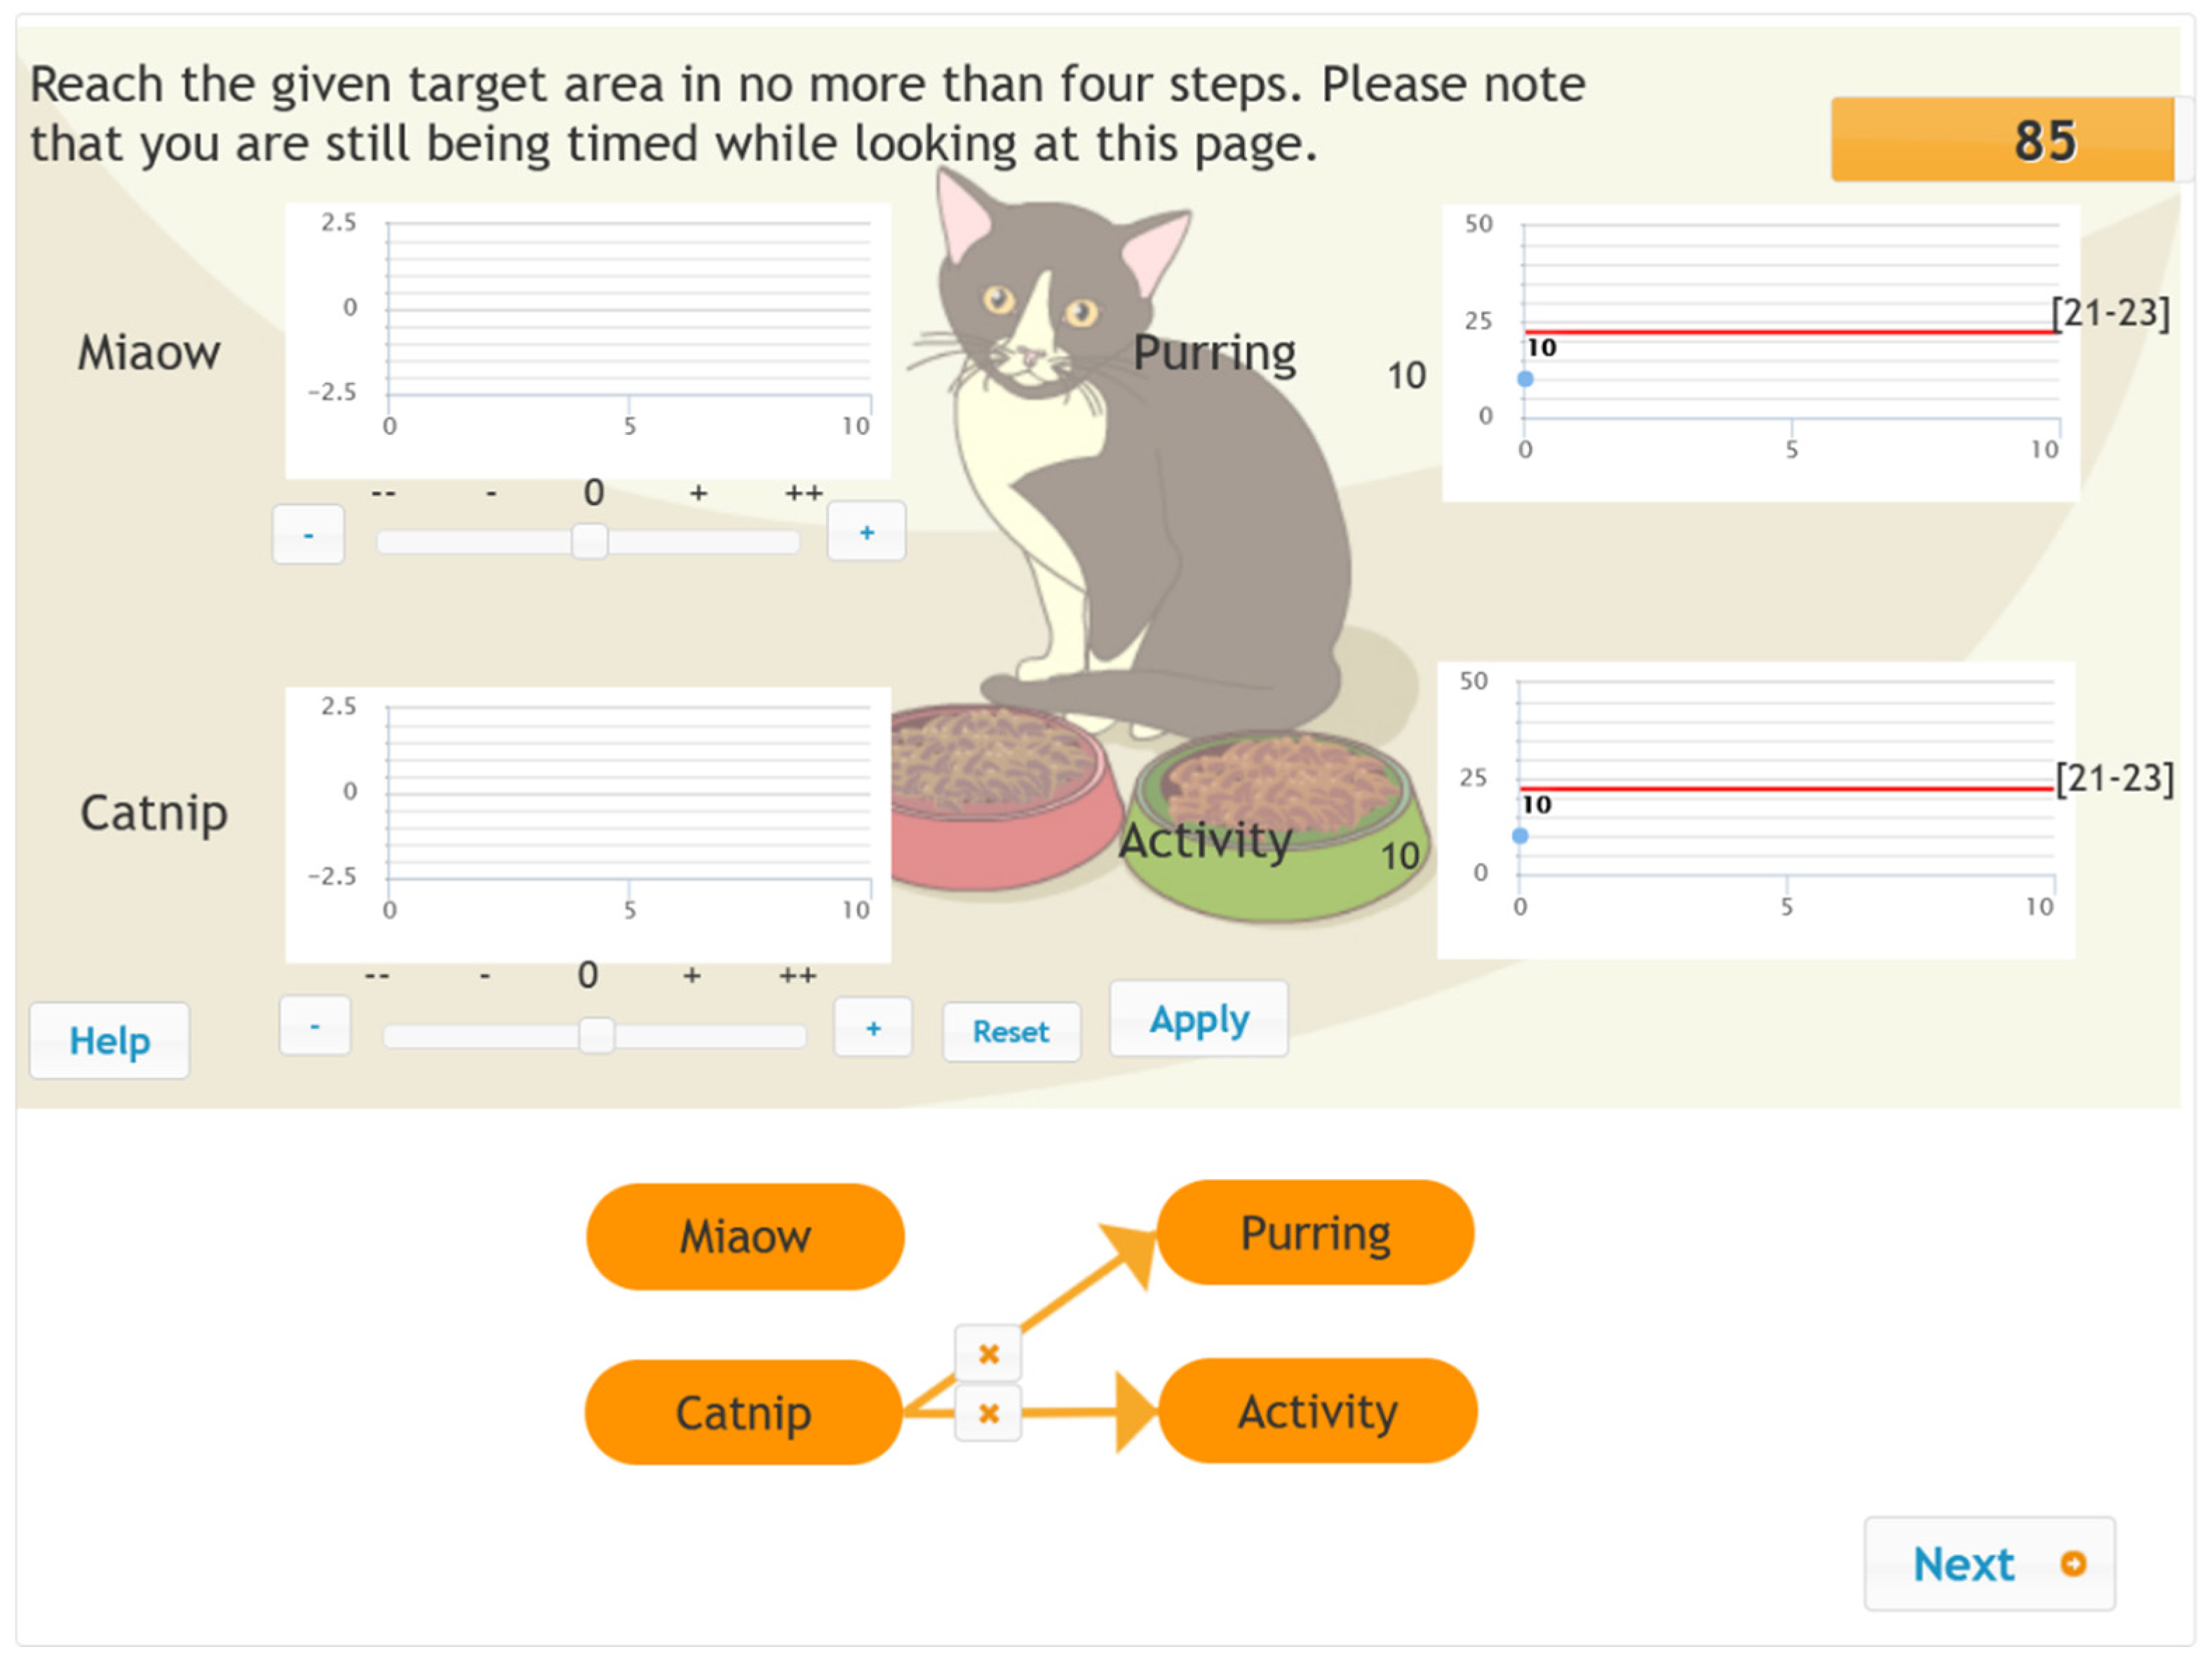Select the Activity node in the diagram

[1317, 1412]
